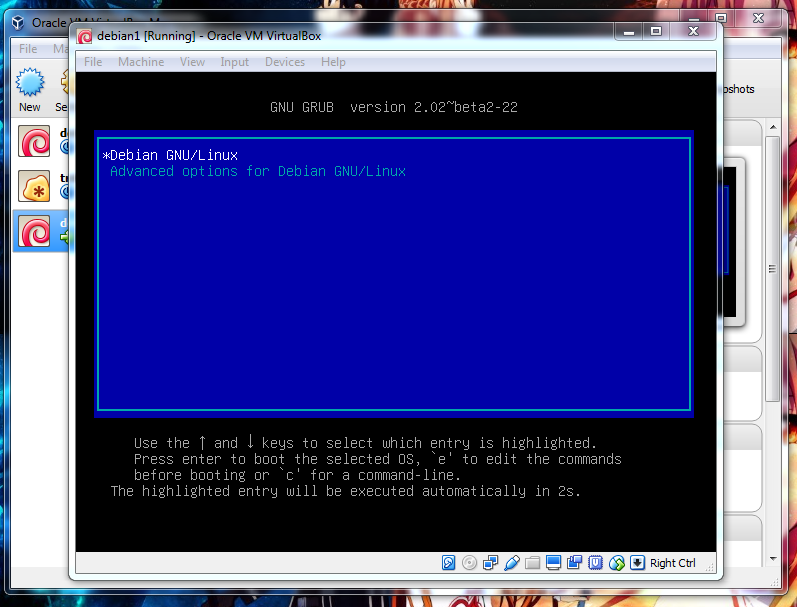The image size is (797, 607).
Task: Open the Machine menu
Action: [x=141, y=62]
